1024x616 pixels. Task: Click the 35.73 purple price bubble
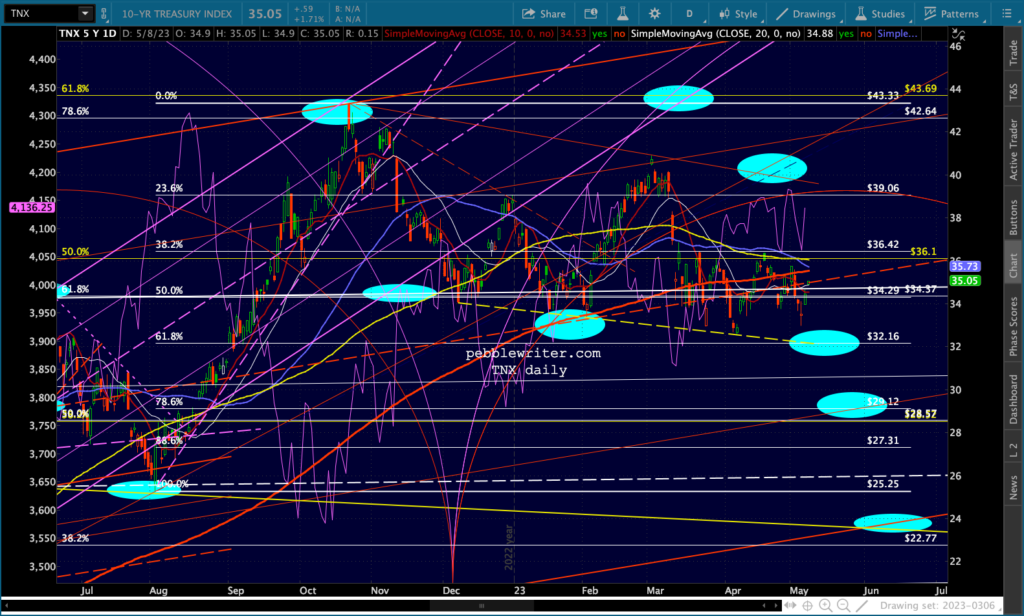point(964,267)
